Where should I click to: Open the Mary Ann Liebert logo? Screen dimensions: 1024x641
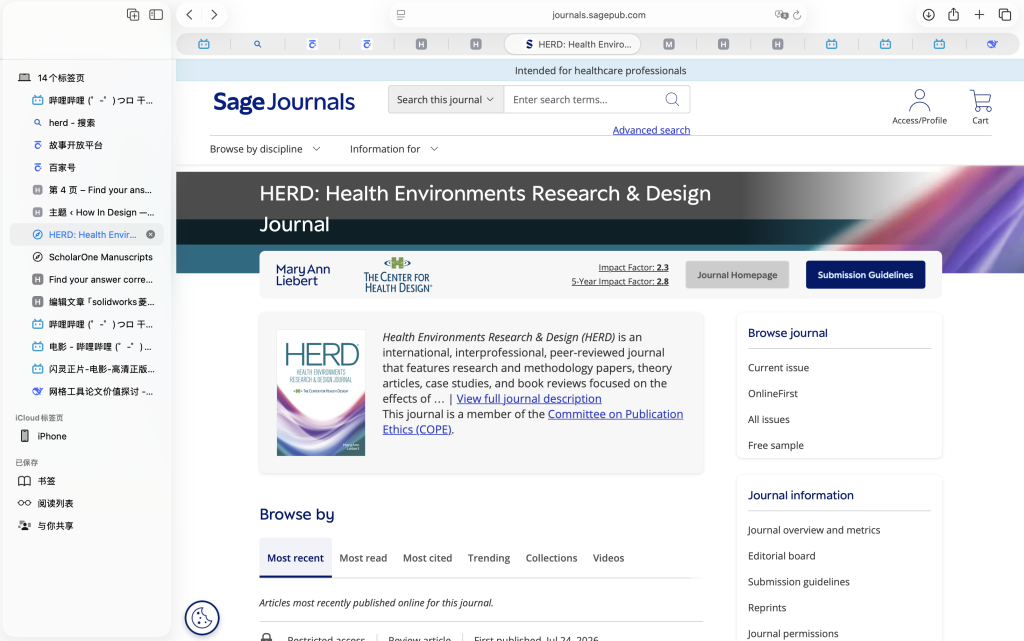303,275
